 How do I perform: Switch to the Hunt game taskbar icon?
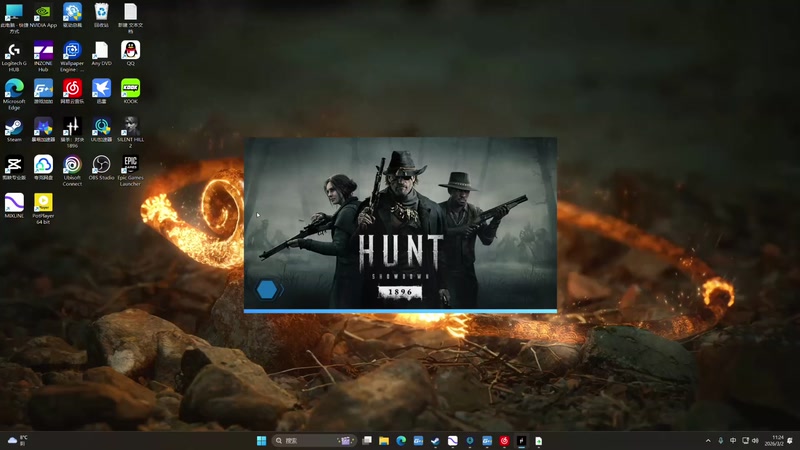pos(521,441)
